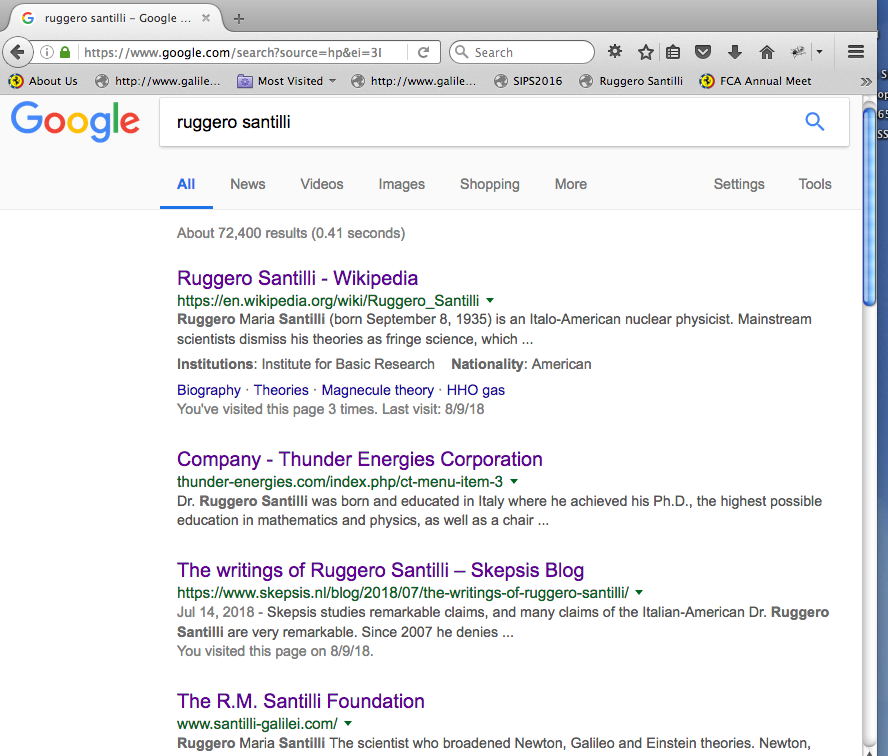Click the en.wikipedia.org green URL text
The width and height of the screenshot is (888, 756).
point(328,301)
